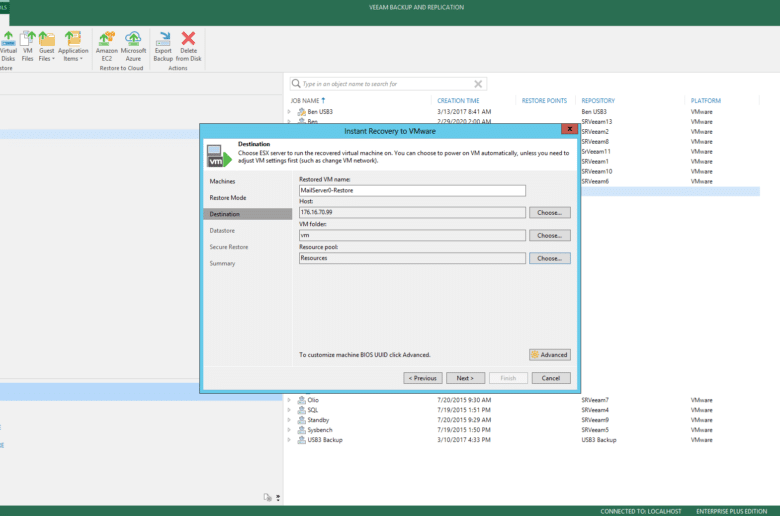
Task: Click the Olio job icon
Action: [x=301, y=400]
